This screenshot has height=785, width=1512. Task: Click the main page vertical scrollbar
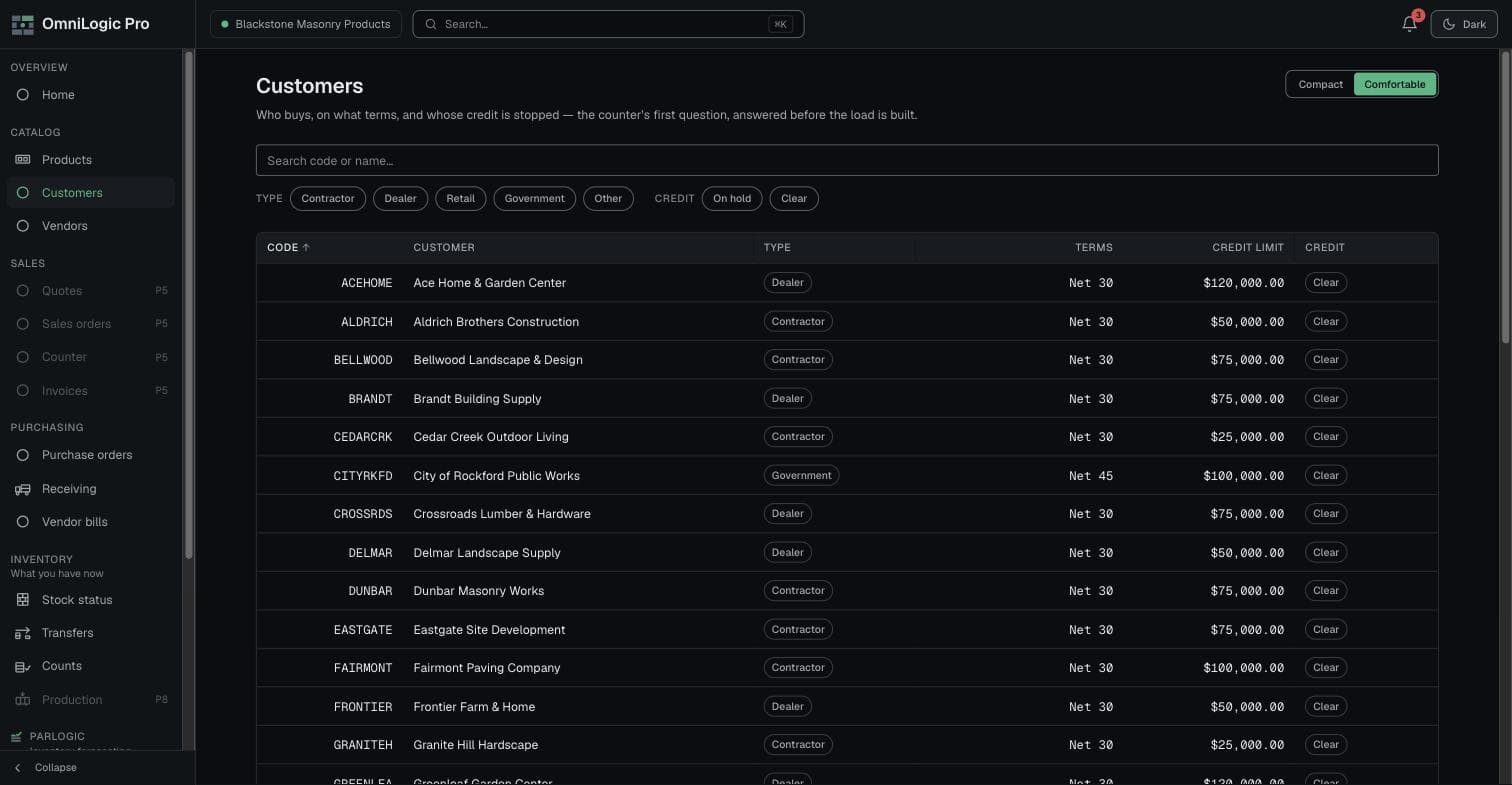coord(1505,198)
